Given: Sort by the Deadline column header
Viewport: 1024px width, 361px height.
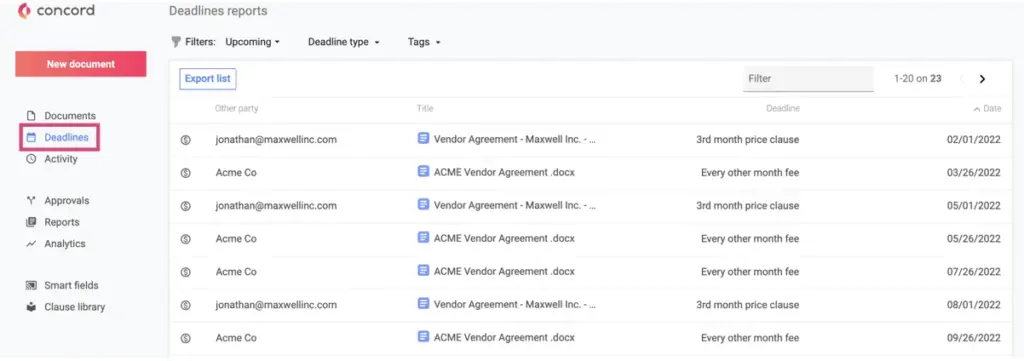Looking at the screenshot, I should [782, 108].
